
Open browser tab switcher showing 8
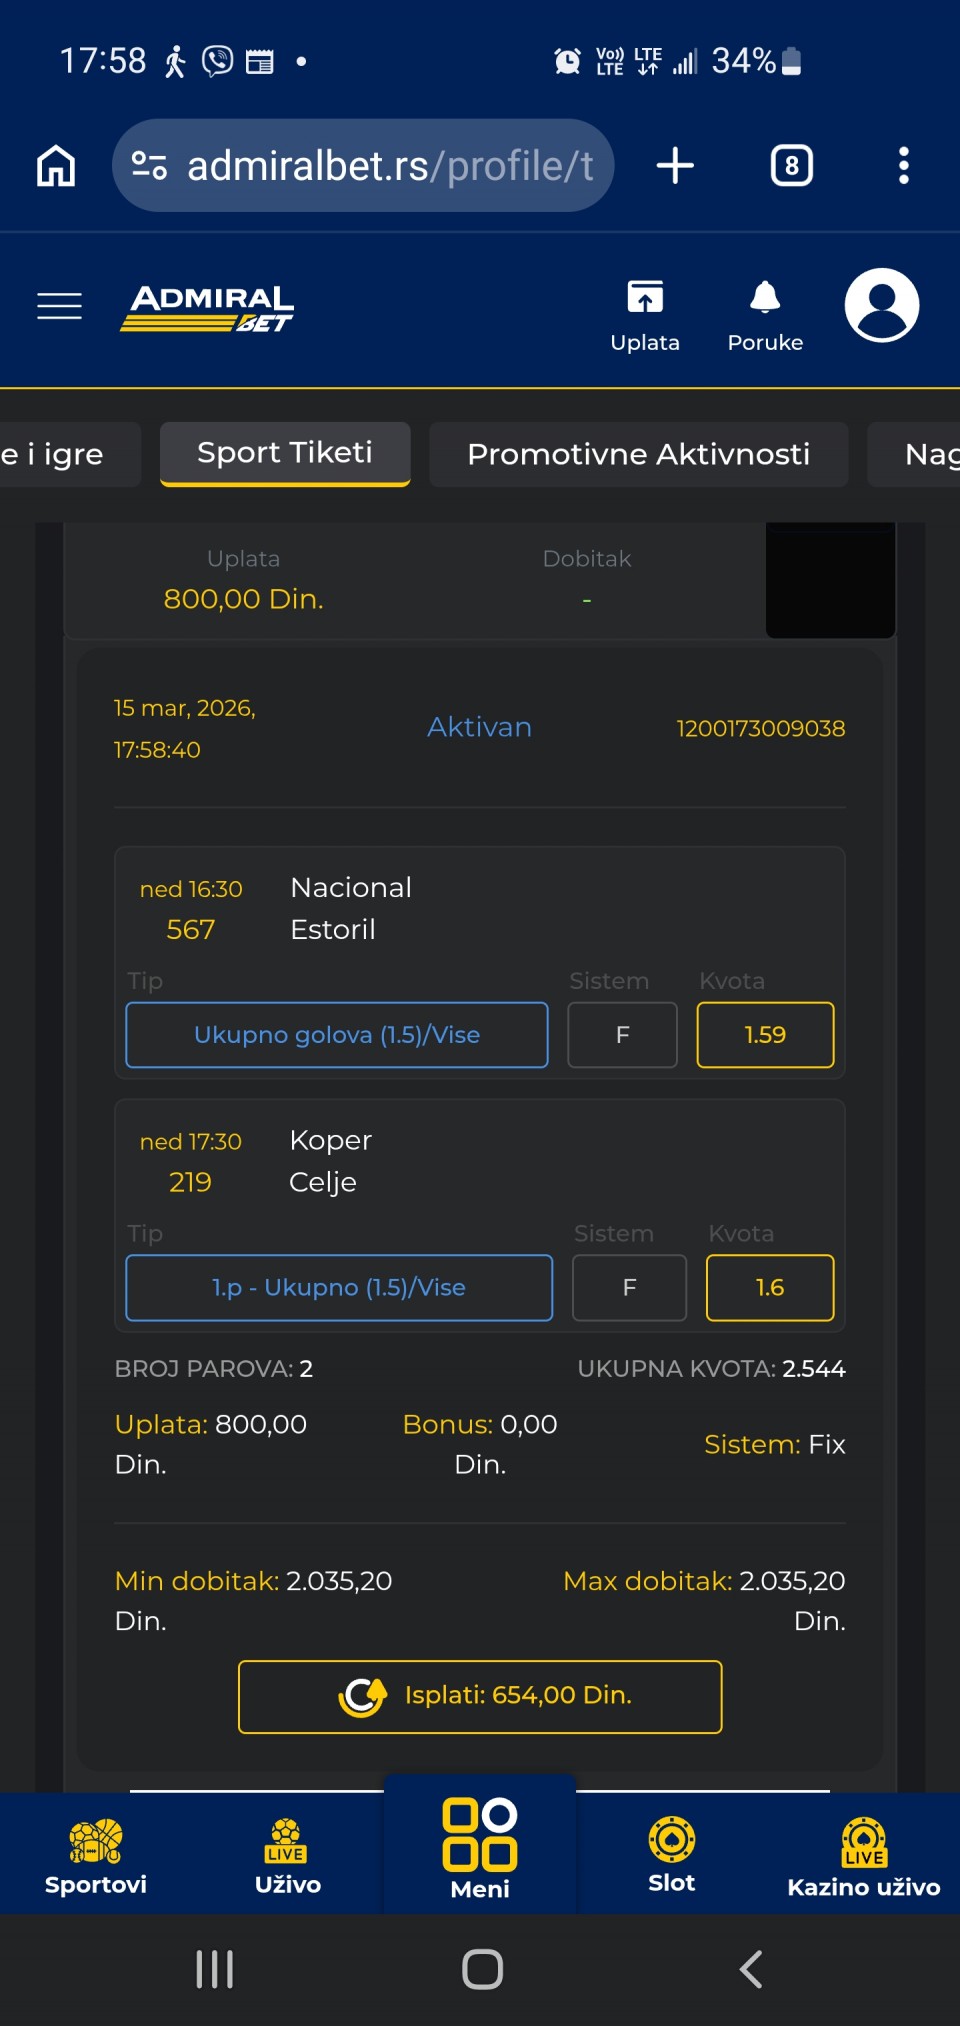(791, 166)
